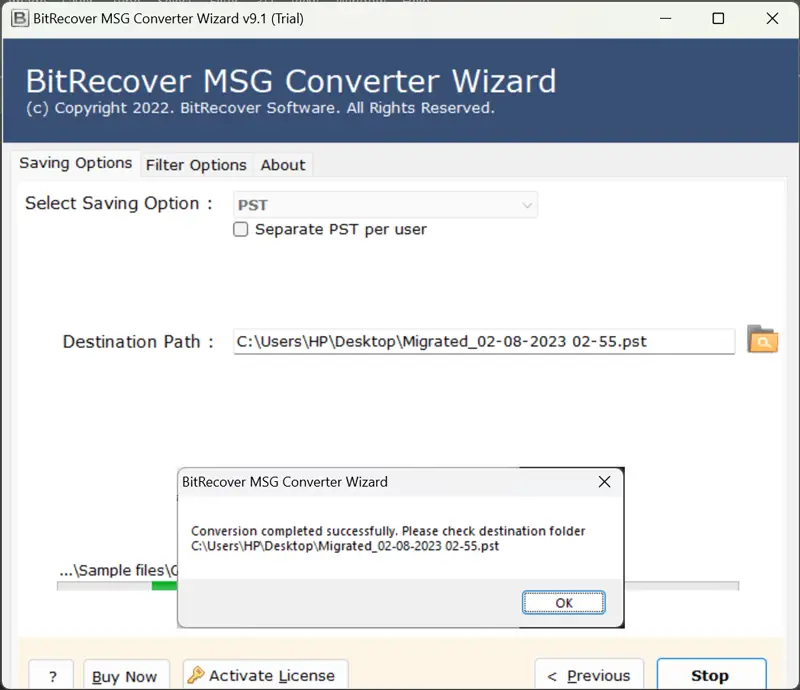The image size is (800, 690).
Task: Go back with the Previous button
Action: tap(589, 675)
